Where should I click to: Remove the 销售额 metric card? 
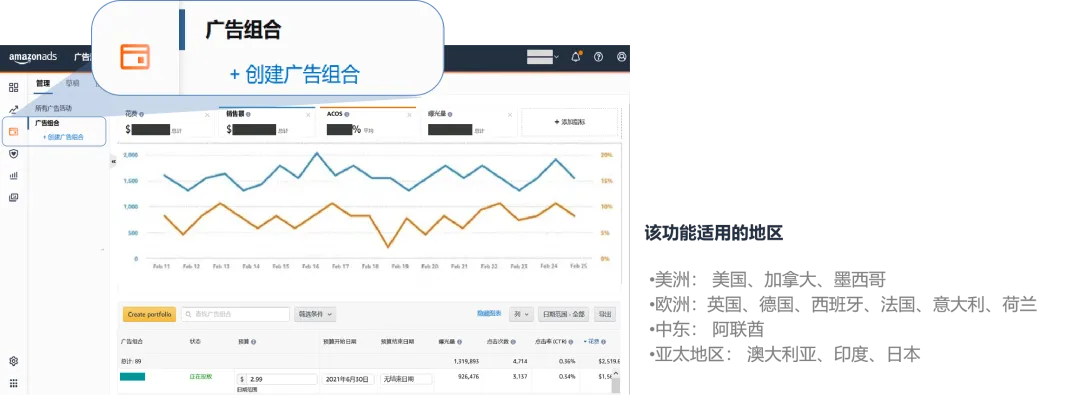click(308, 115)
